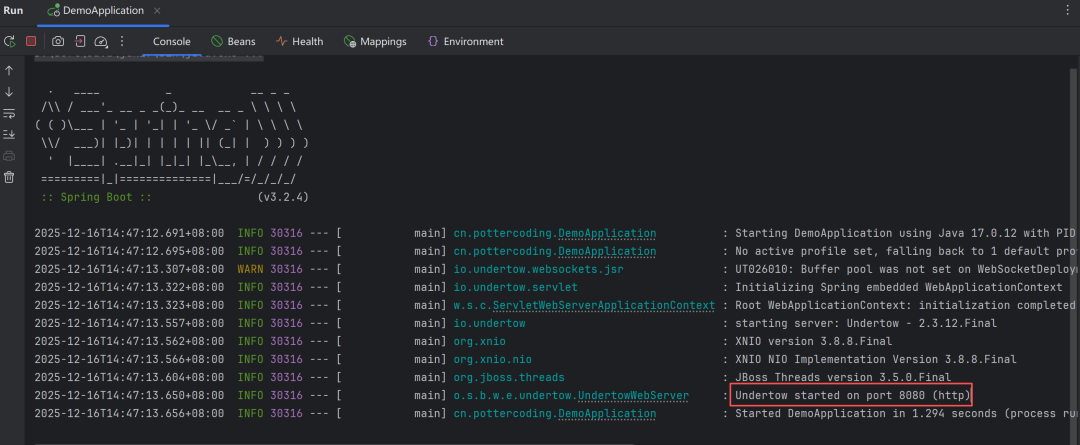Rerun the DemoApplication
The image size is (1080, 445).
tap(9, 41)
